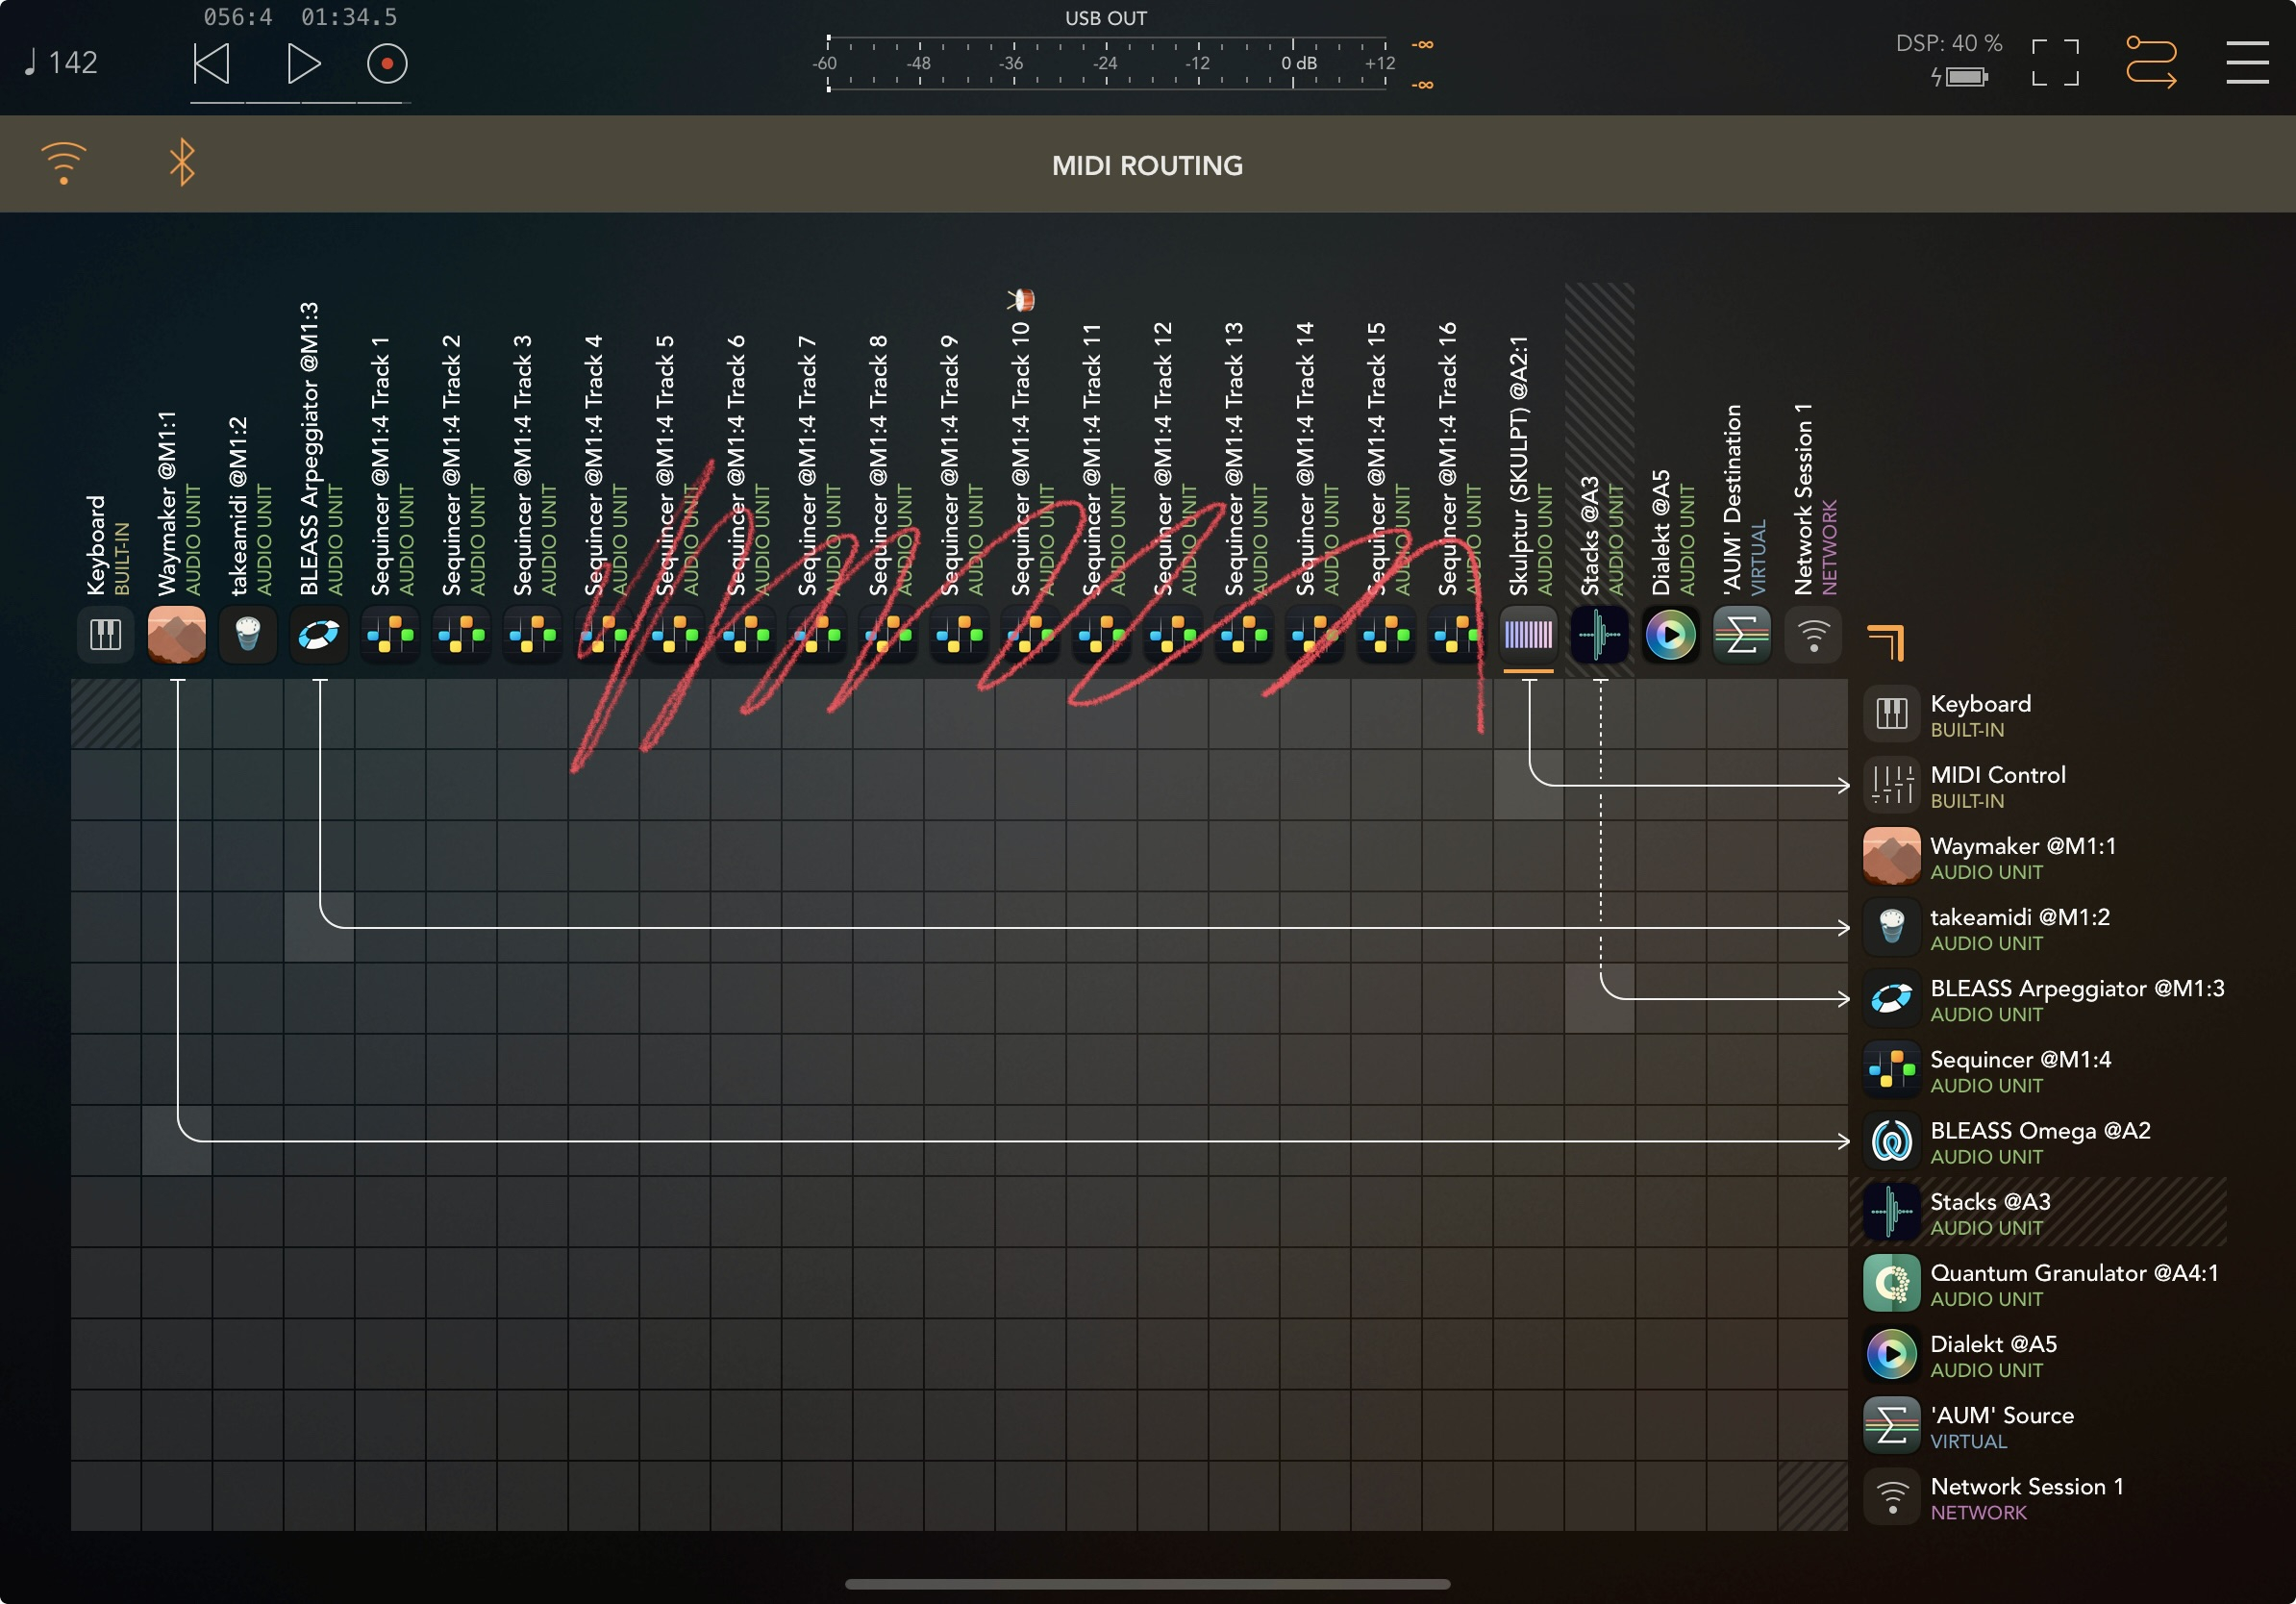This screenshot has height=1604, width=2296.
Task: Start playback with the play button
Action: coord(303,64)
